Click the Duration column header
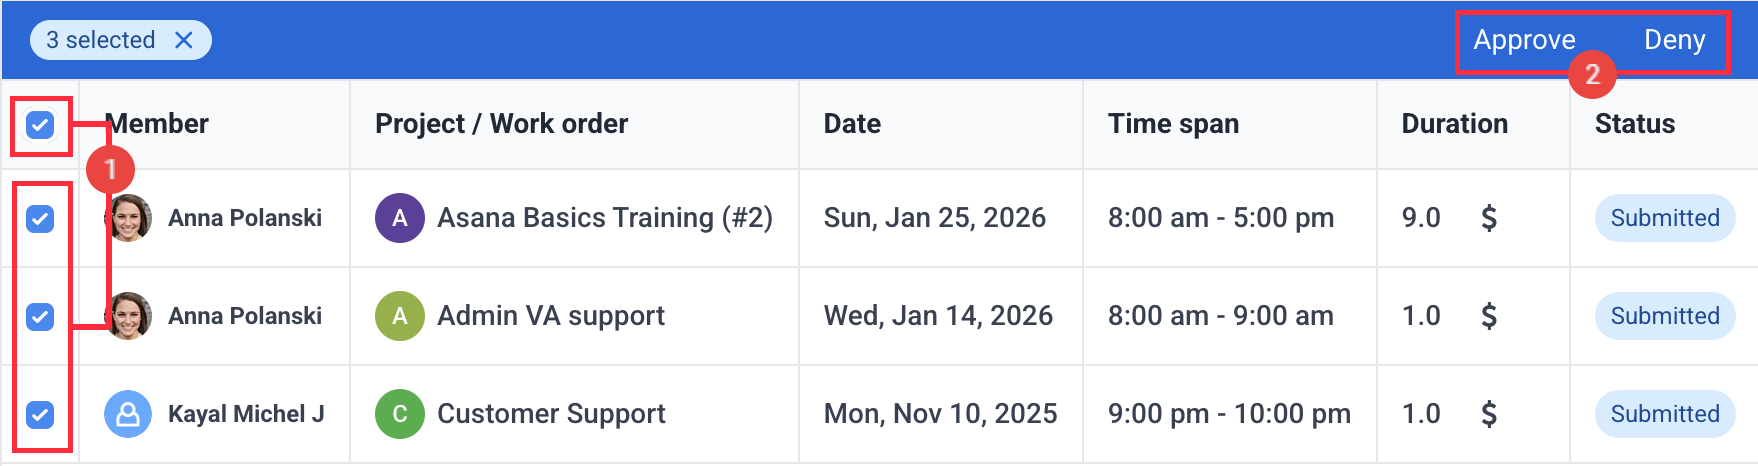The width and height of the screenshot is (1758, 466). click(1454, 124)
